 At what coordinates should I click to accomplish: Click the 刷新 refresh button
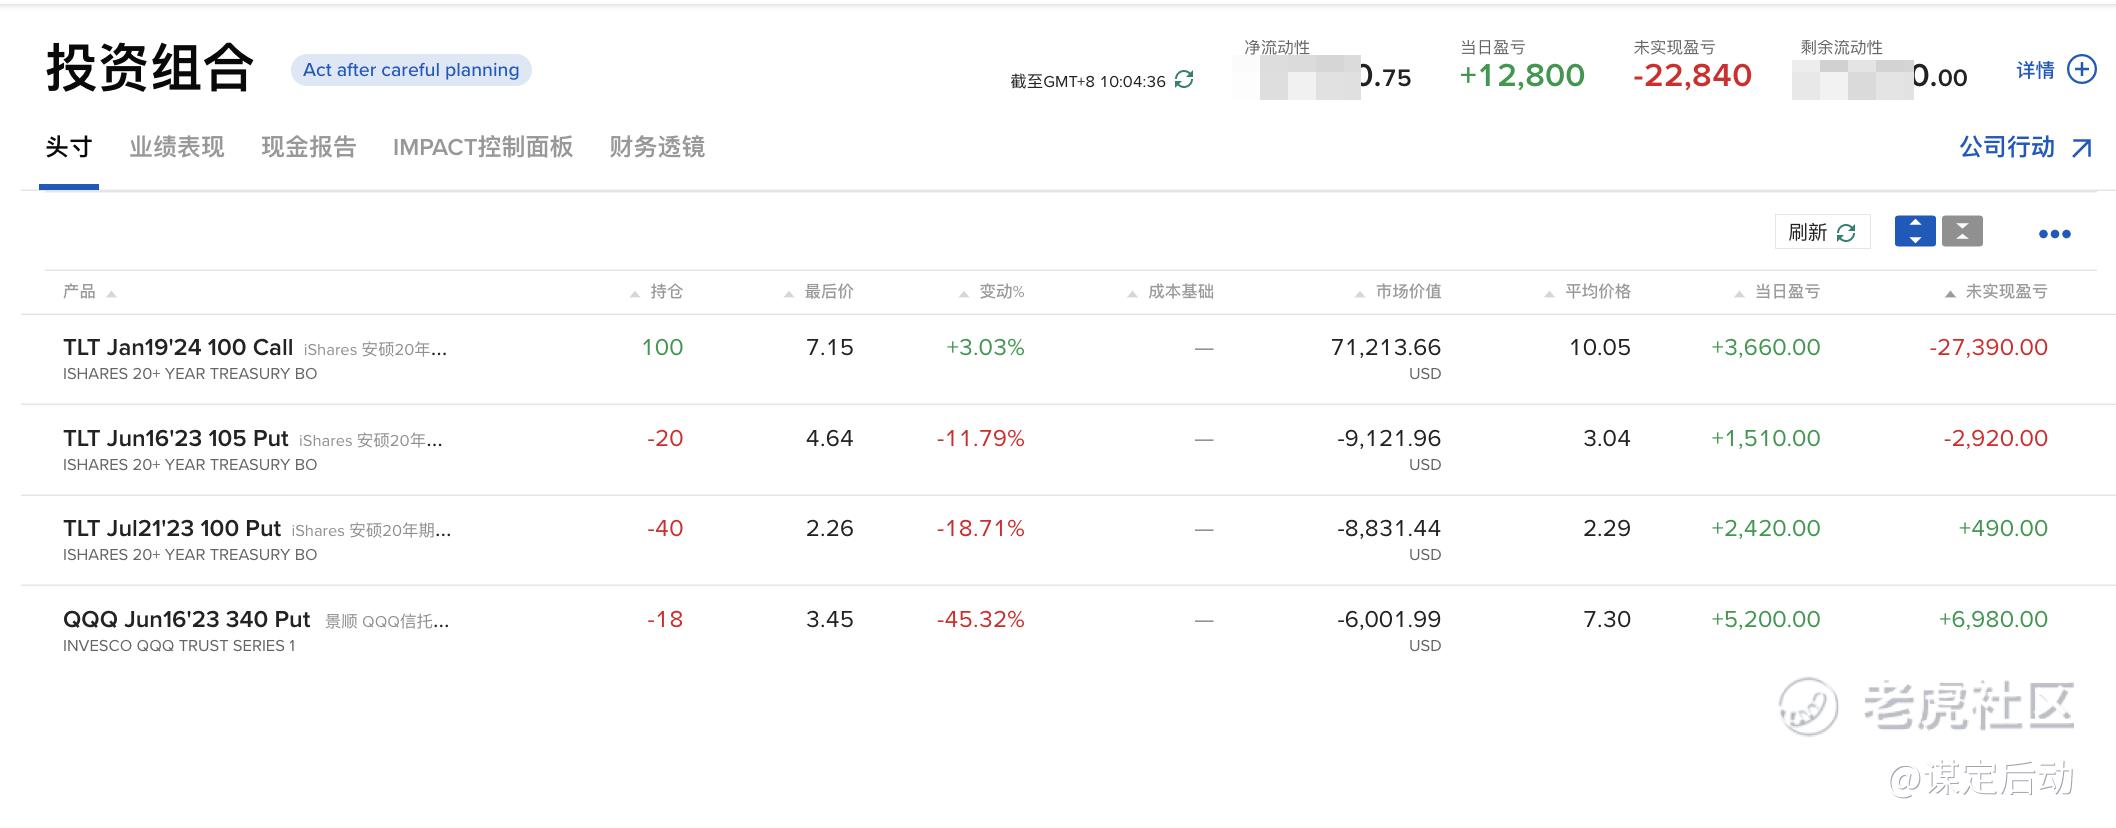pos(1822,232)
